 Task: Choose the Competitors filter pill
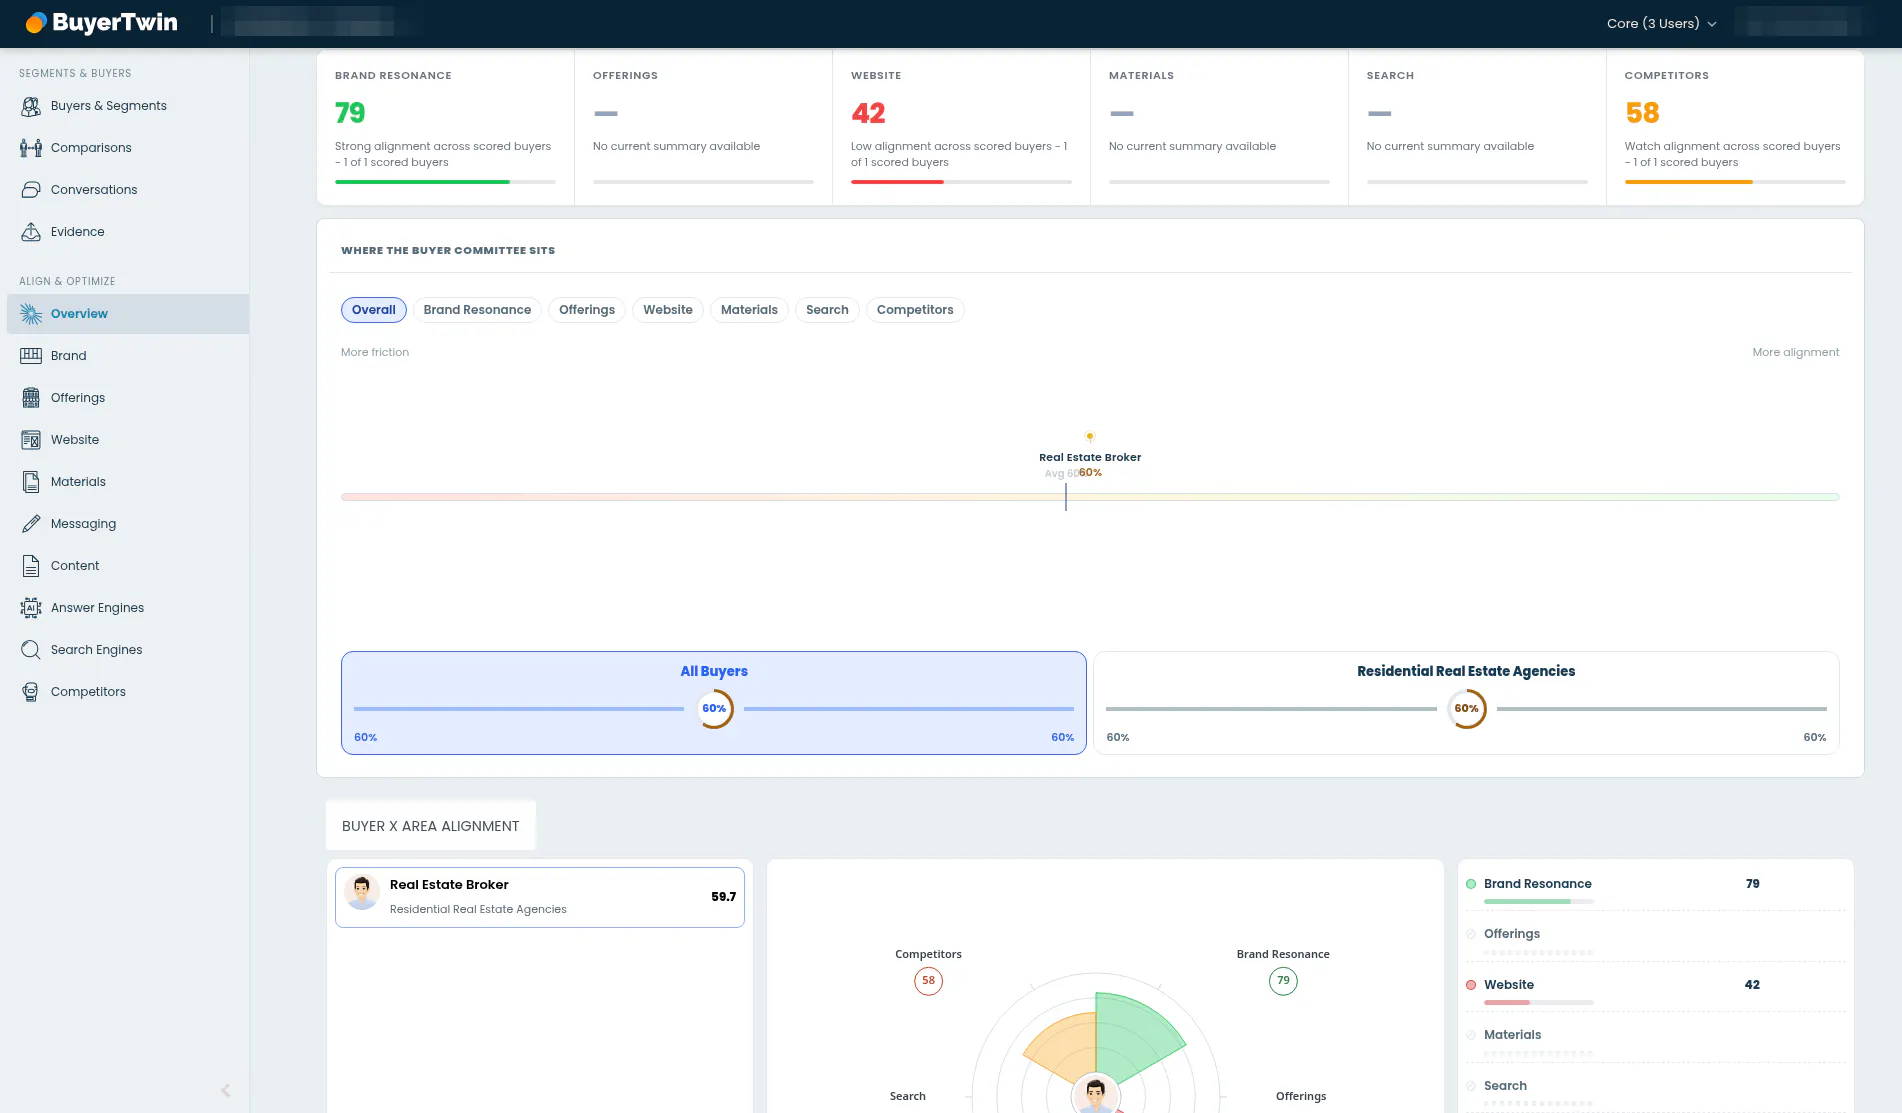click(x=915, y=310)
